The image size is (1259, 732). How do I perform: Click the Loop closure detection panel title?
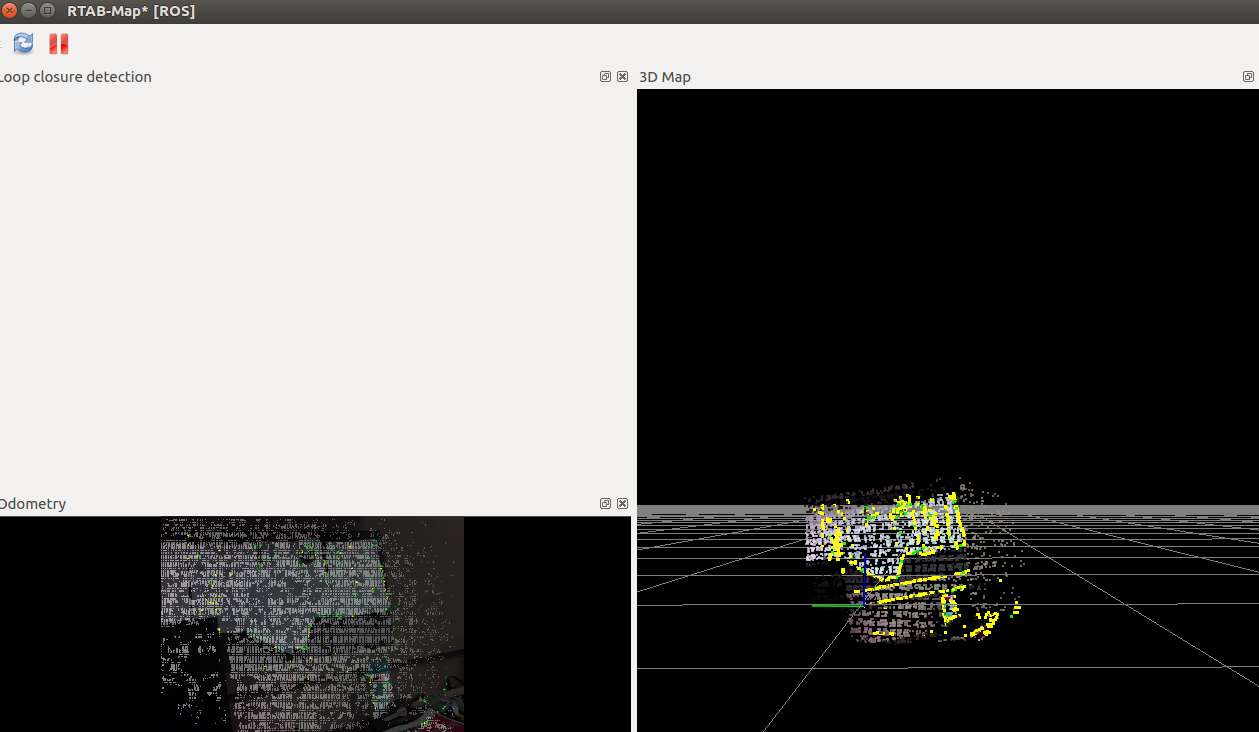(76, 76)
